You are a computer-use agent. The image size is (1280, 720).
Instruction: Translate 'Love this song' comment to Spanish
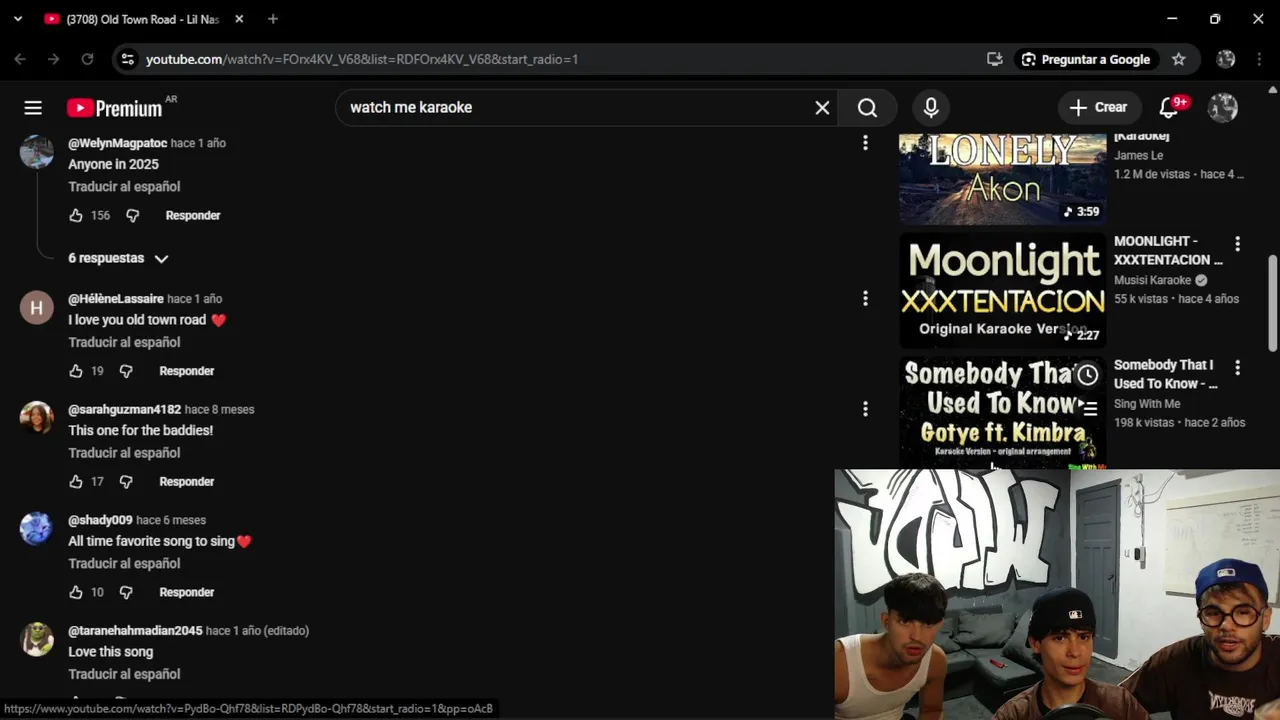(x=124, y=674)
